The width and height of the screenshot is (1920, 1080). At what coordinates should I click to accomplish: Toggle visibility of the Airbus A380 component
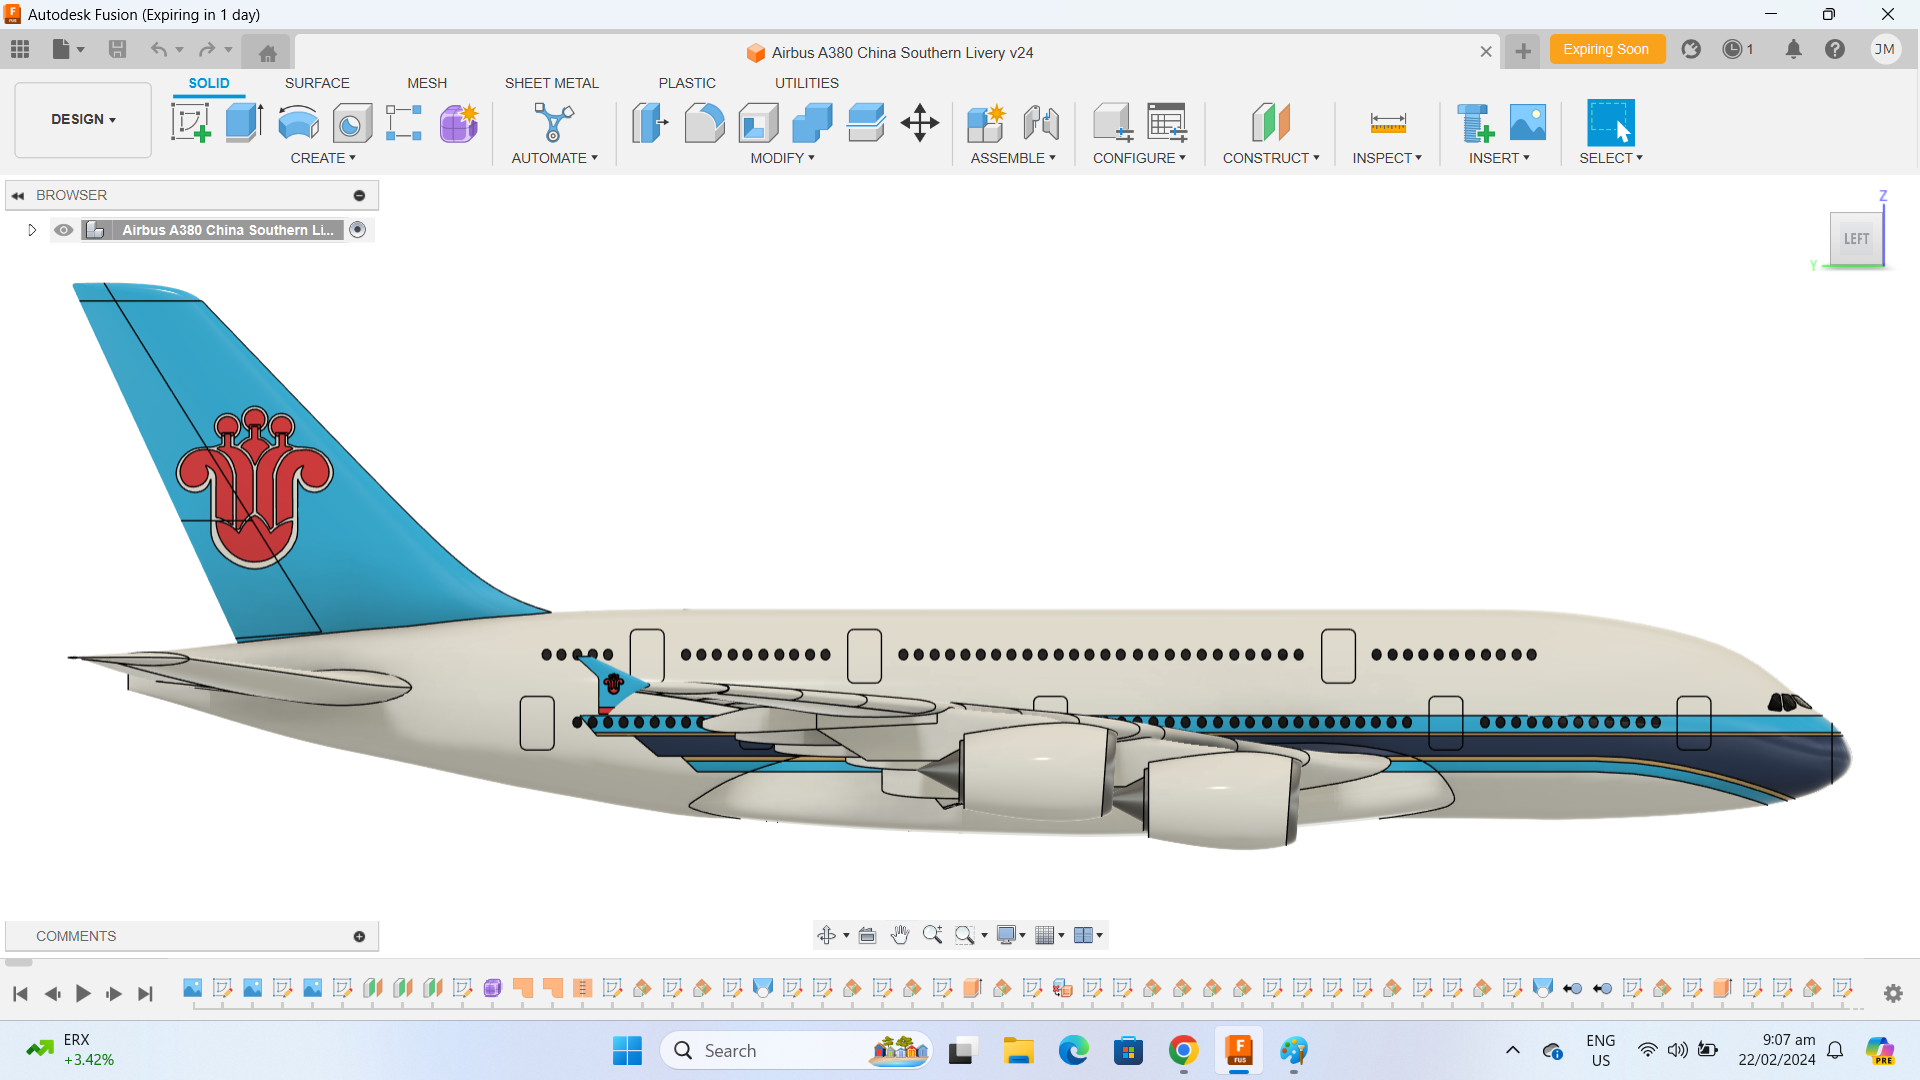(63, 230)
